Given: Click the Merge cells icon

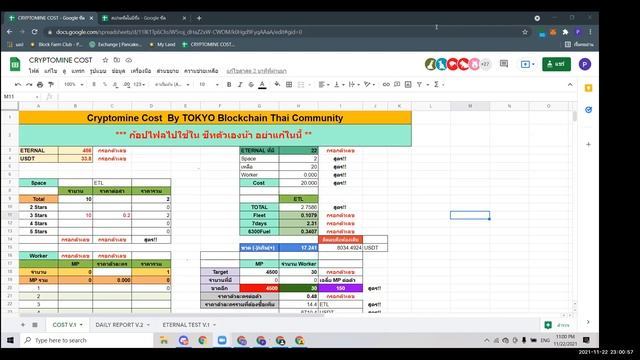Looking at the screenshot, I should (x=301, y=84).
